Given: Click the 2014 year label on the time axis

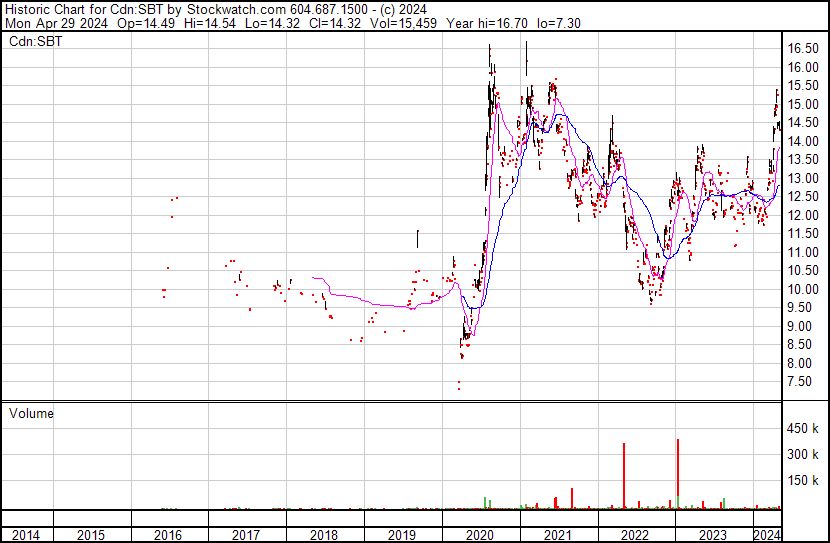Looking at the screenshot, I should (x=26, y=535).
